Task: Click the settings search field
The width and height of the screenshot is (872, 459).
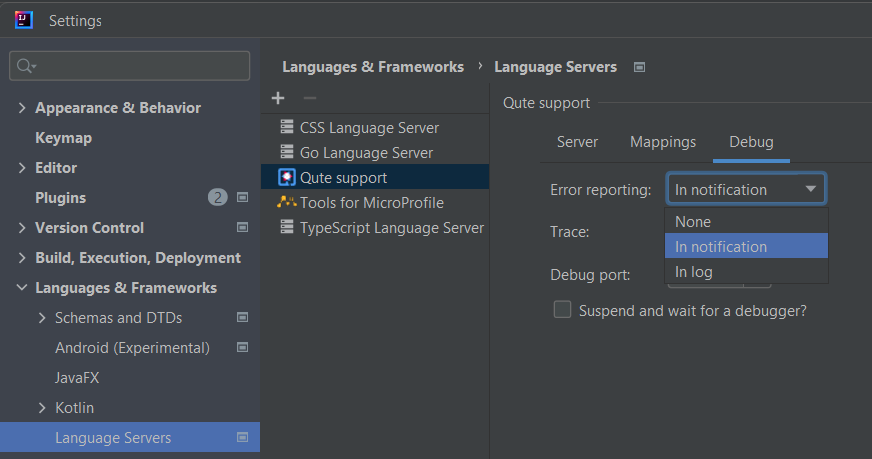Action: click(x=130, y=66)
